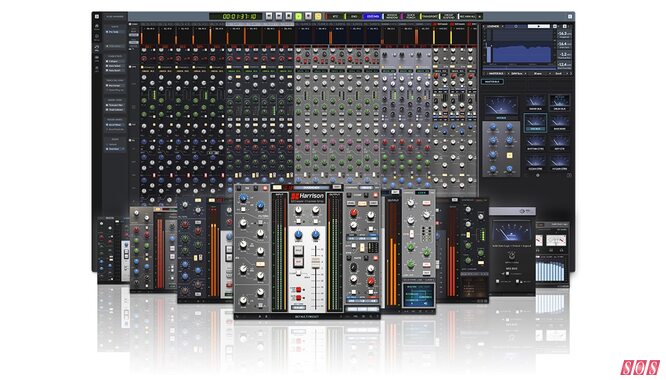Click the large VU meter in right panel

tap(501, 106)
